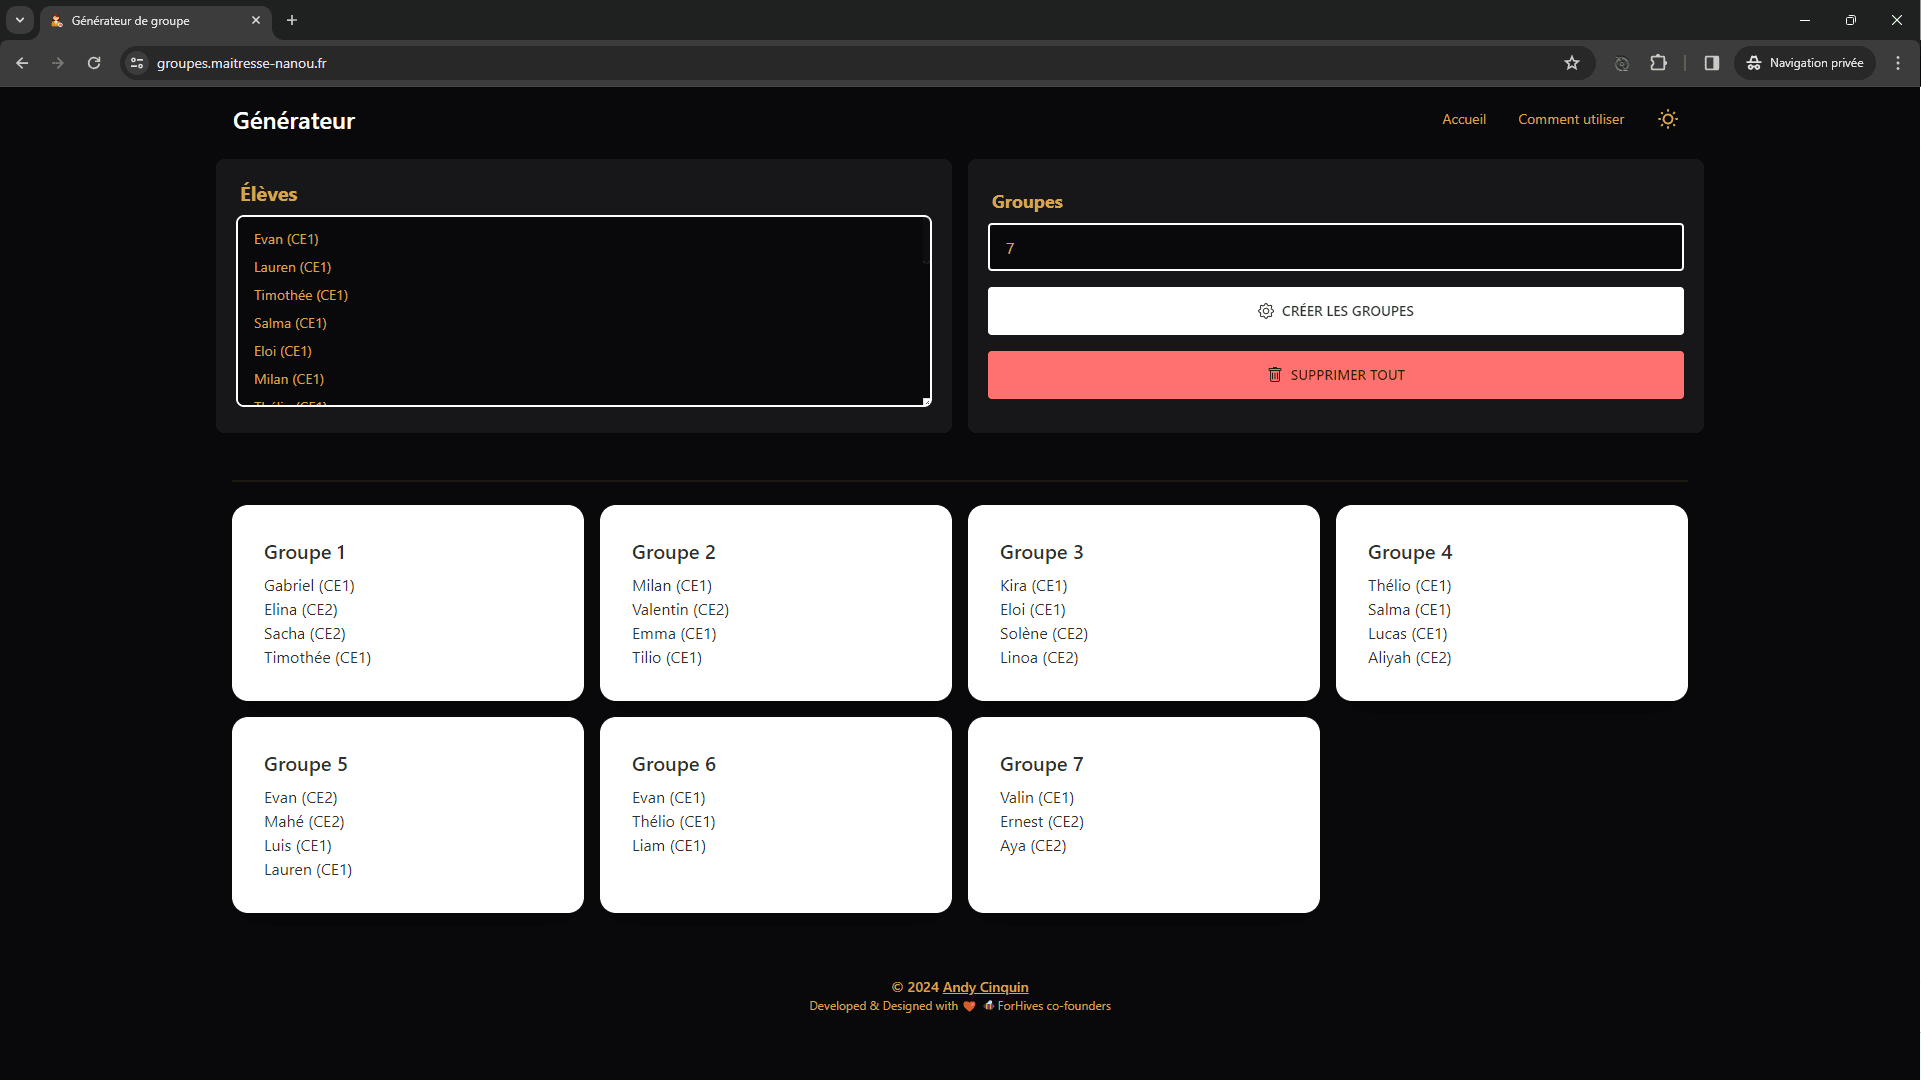1921x1080 pixels.
Task: Click the SUPPRIMER TOUT button
Action: pyautogui.click(x=1335, y=375)
